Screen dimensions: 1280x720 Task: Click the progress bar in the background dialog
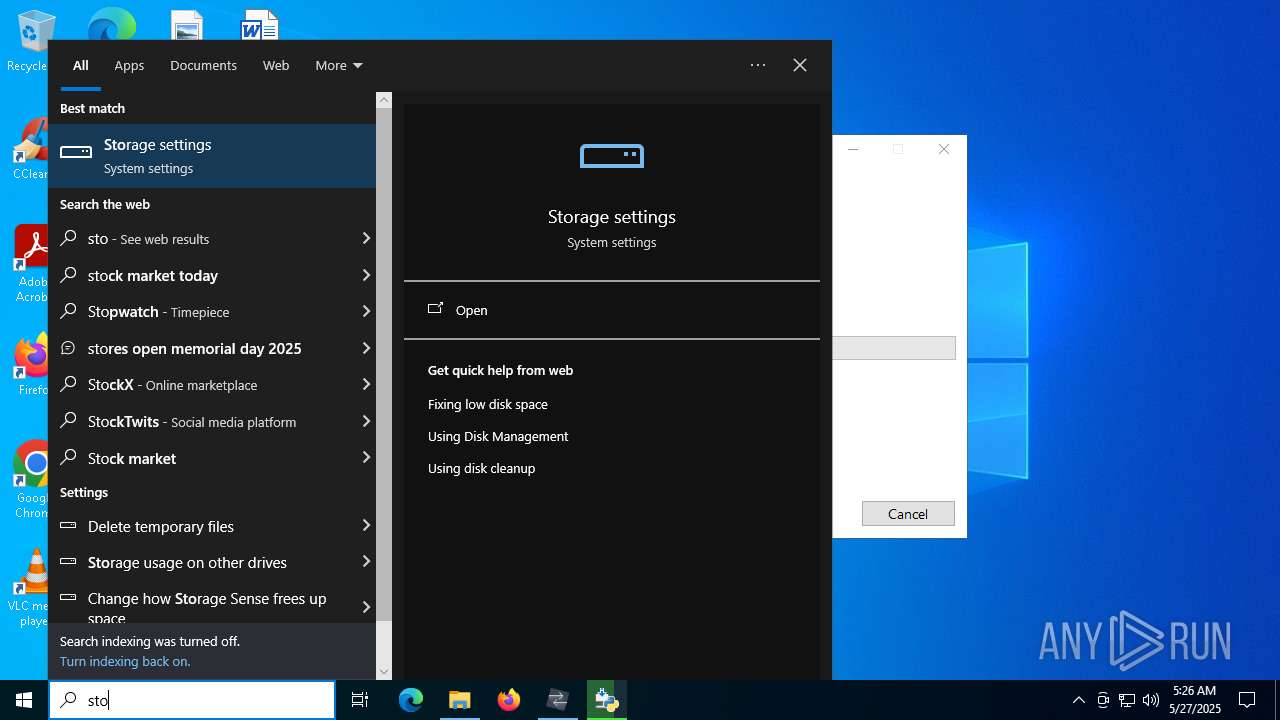click(x=894, y=348)
